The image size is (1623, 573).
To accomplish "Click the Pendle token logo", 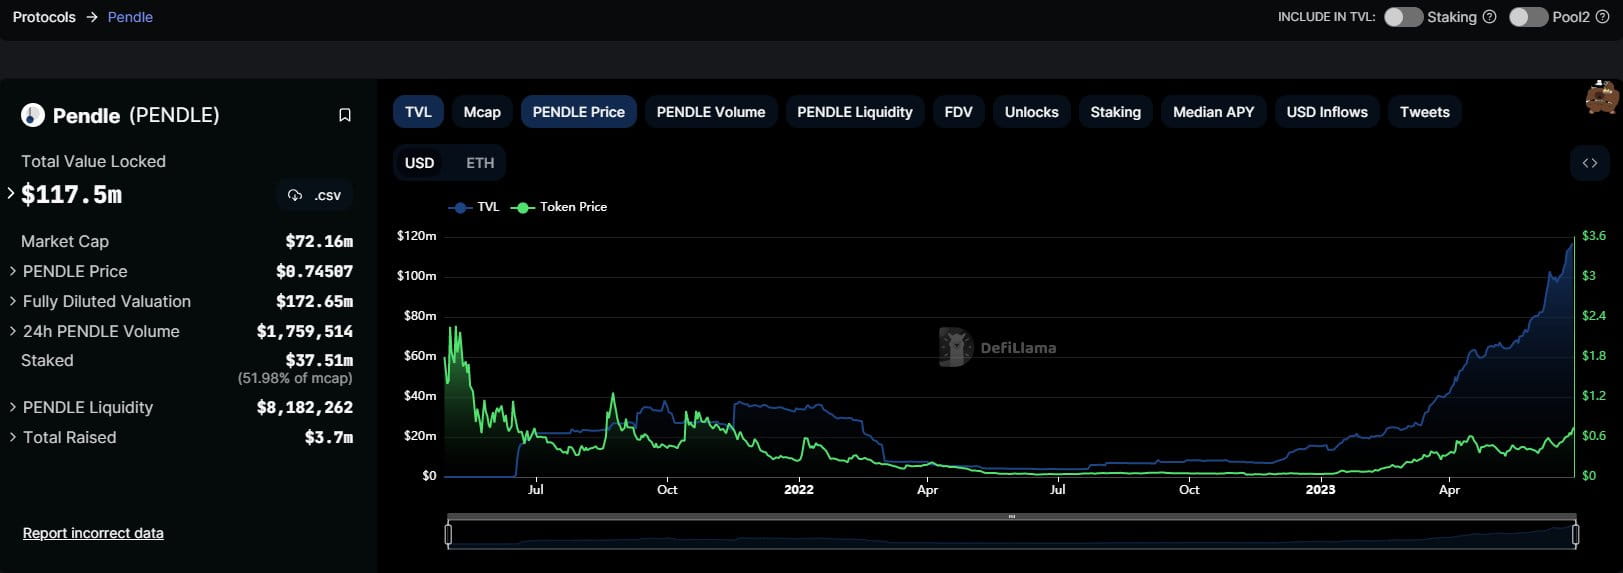I will tap(33, 115).
